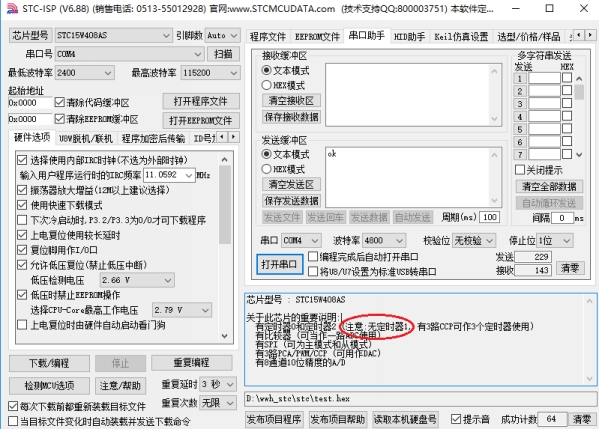Image resolution: width=599 pixels, height=429 pixels.
Task: Enable 编程完成后自动打开串口 checkbox
Action: click(313, 256)
